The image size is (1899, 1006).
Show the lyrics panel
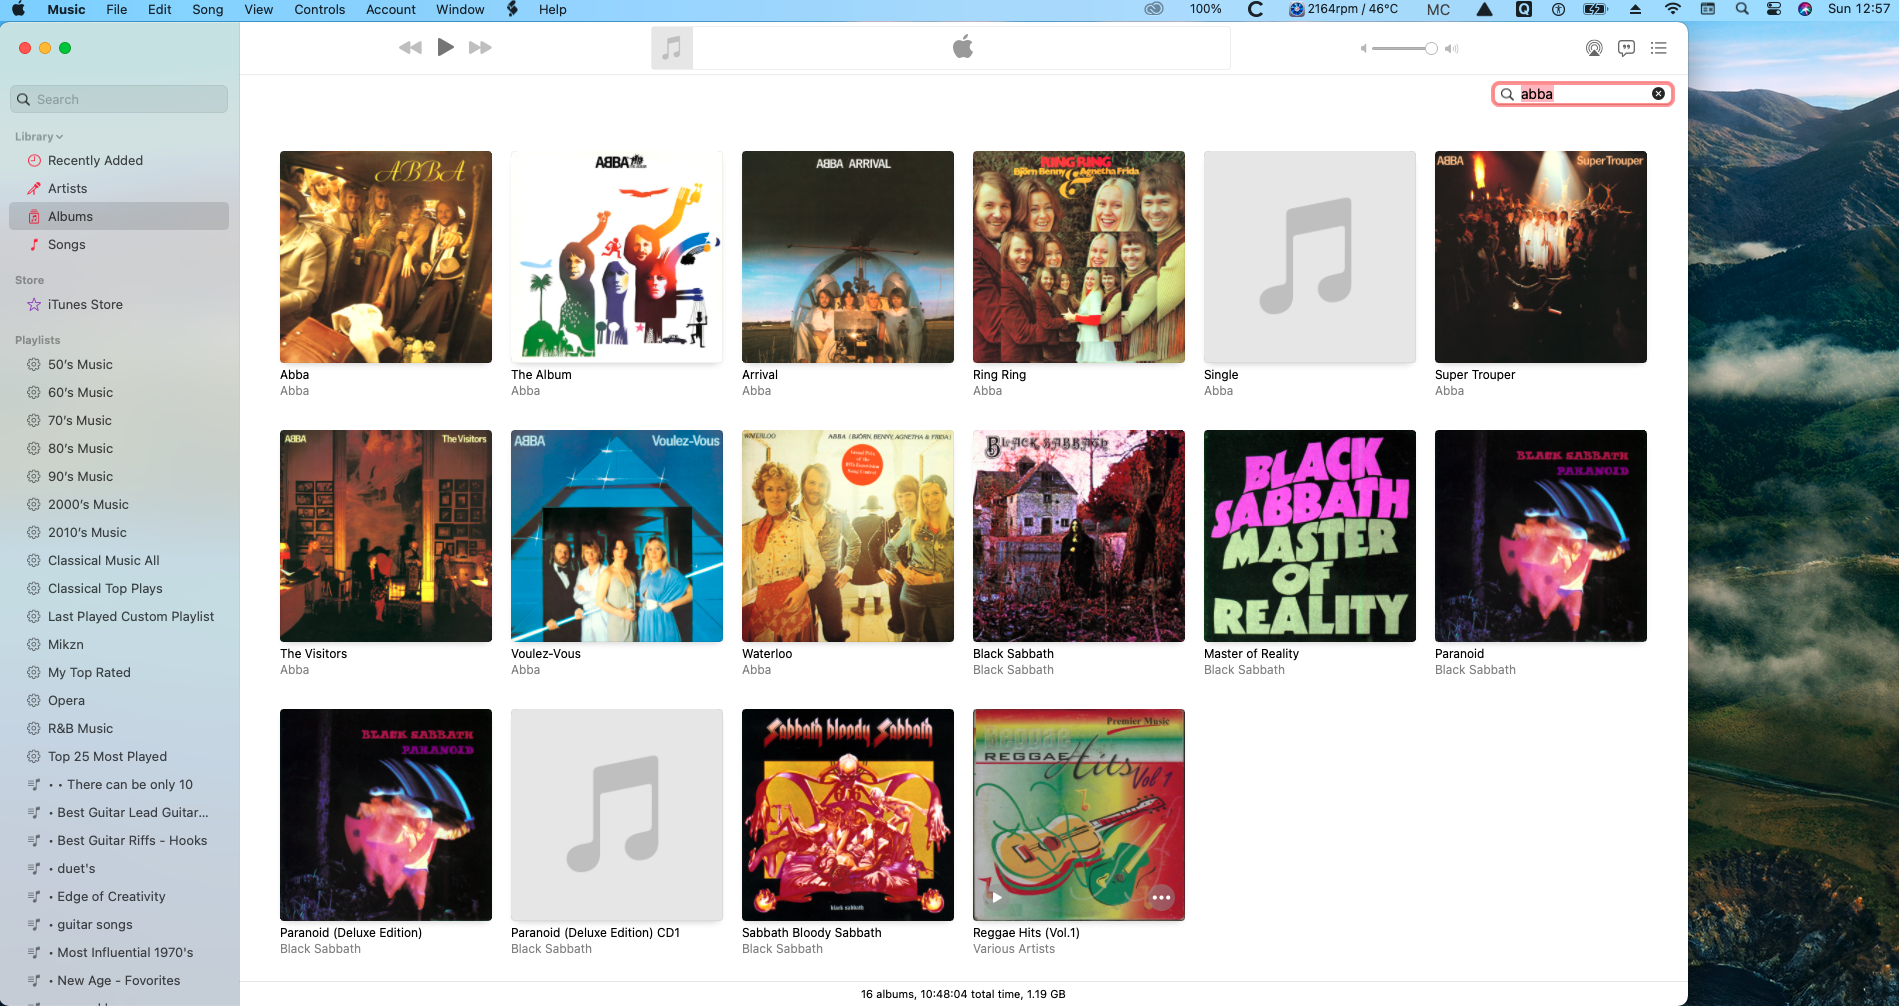tap(1627, 48)
